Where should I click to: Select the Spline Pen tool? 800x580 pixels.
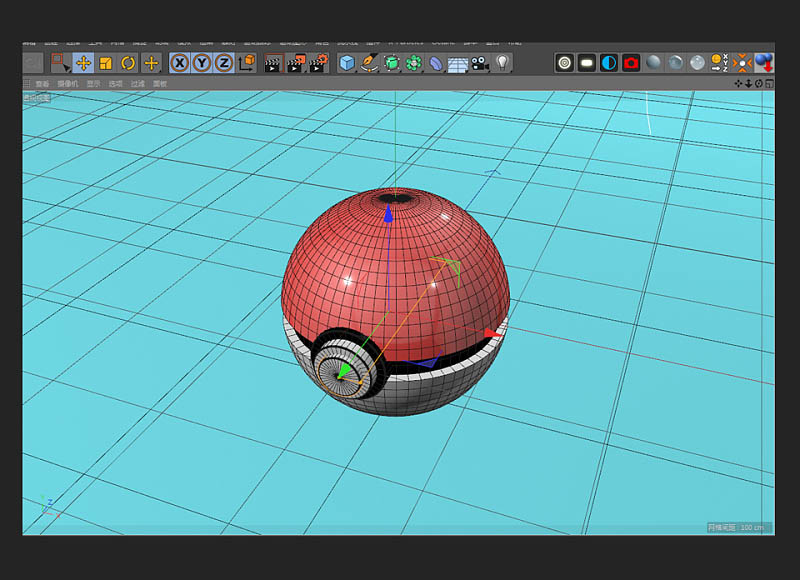point(369,63)
